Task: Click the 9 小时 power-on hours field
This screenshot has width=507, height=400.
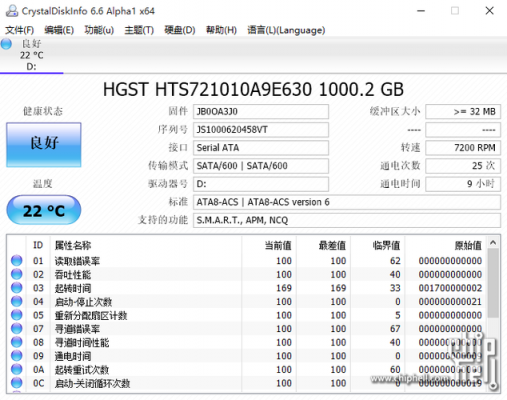Action: (463, 184)
